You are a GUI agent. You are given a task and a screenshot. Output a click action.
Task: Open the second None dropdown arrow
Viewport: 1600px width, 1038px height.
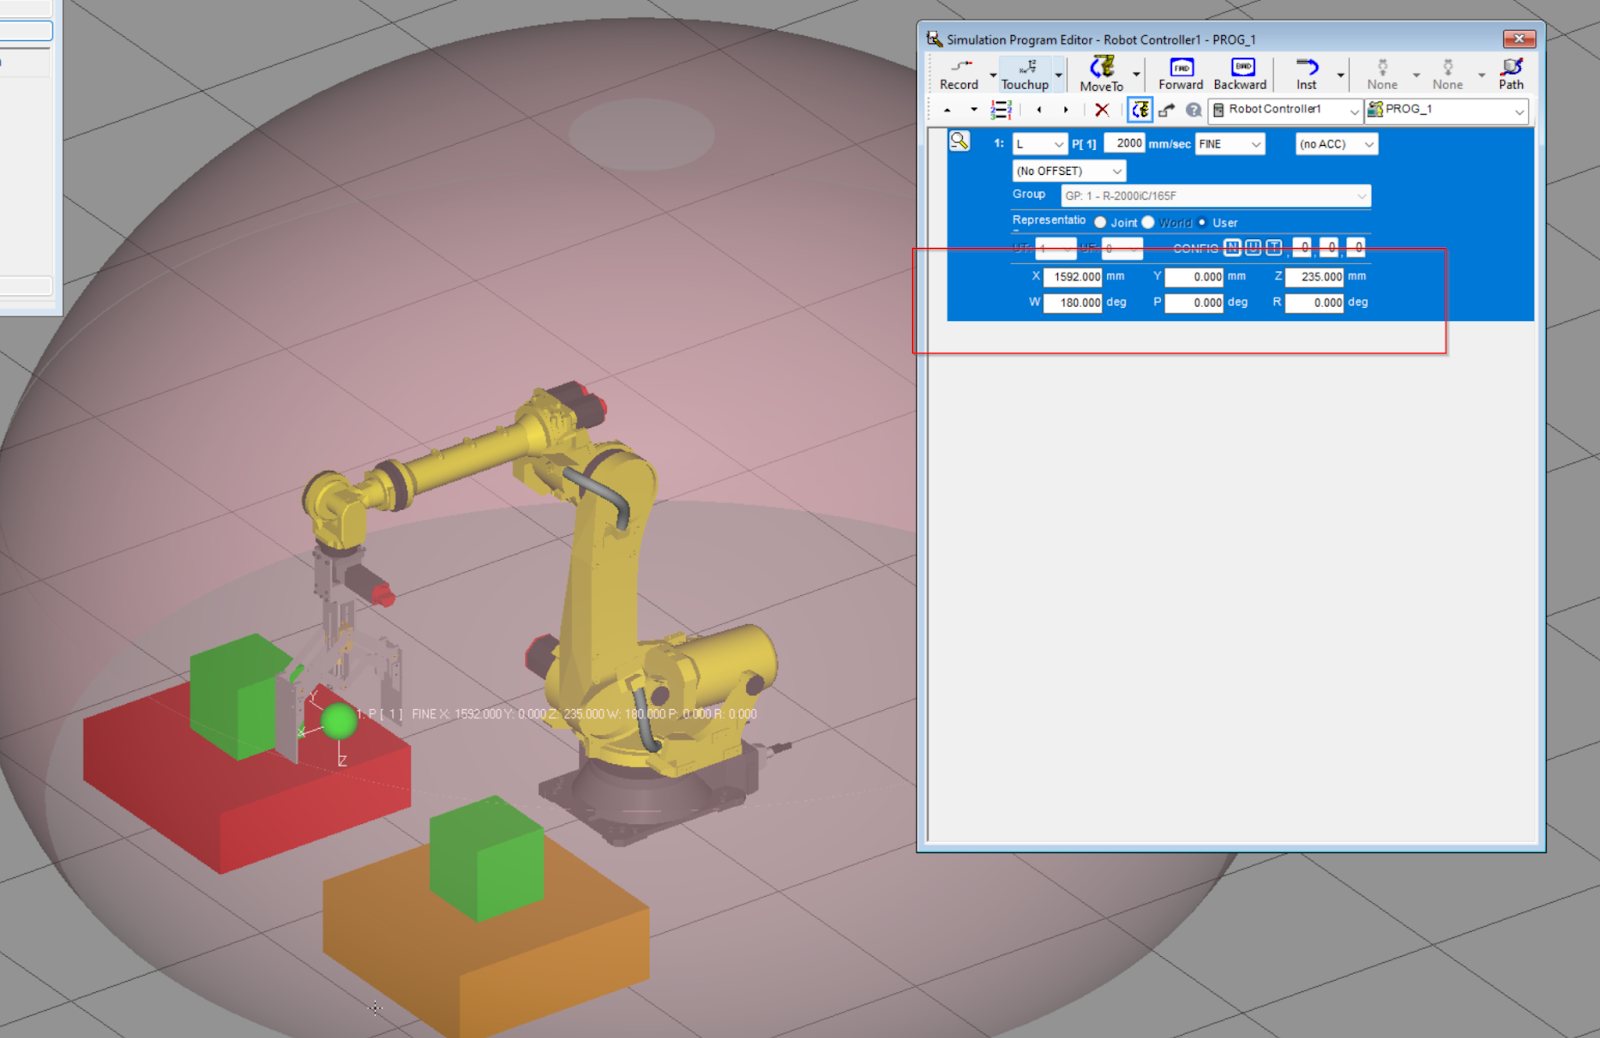[x=1481, y=75]
